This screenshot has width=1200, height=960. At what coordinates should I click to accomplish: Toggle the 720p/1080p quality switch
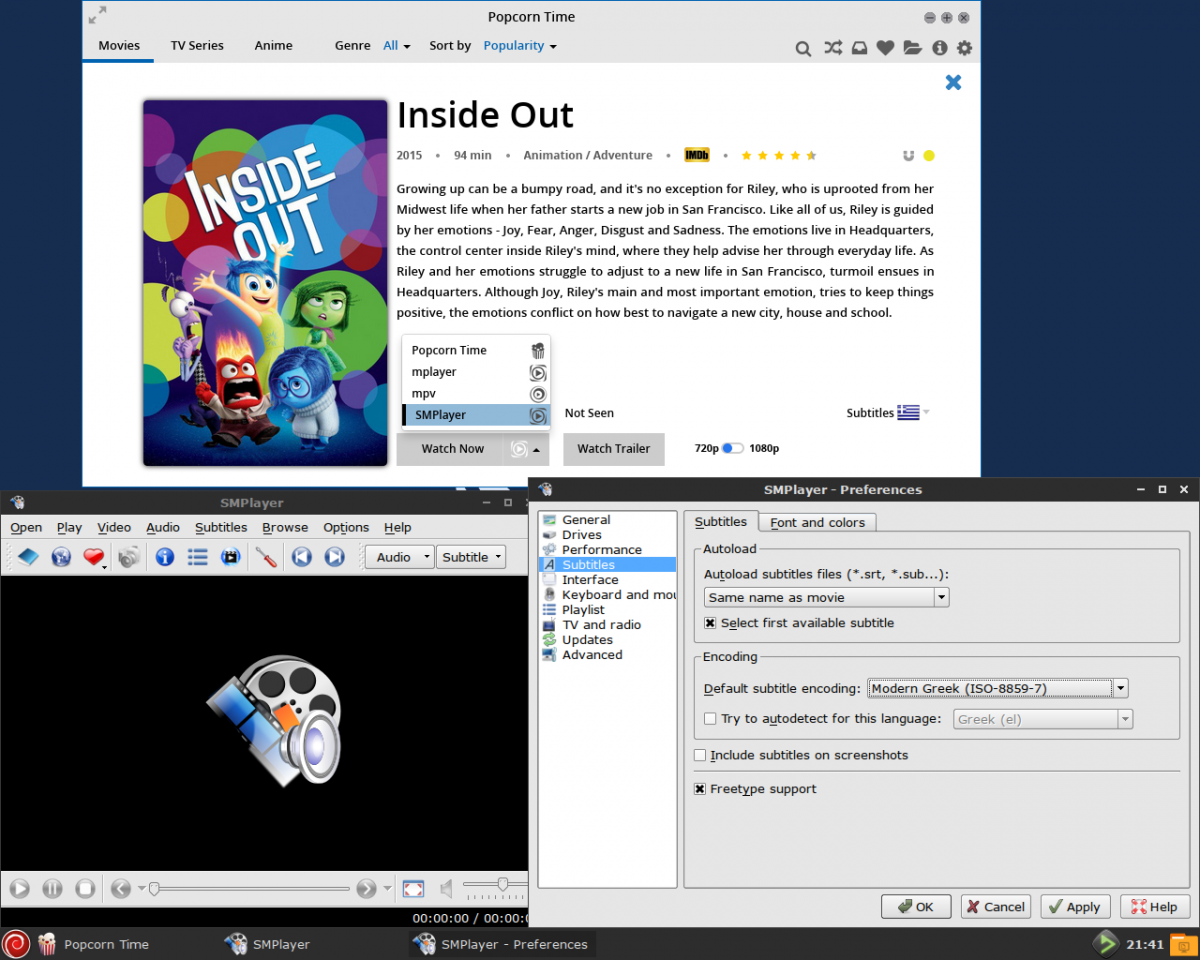[x=733, y=448]
